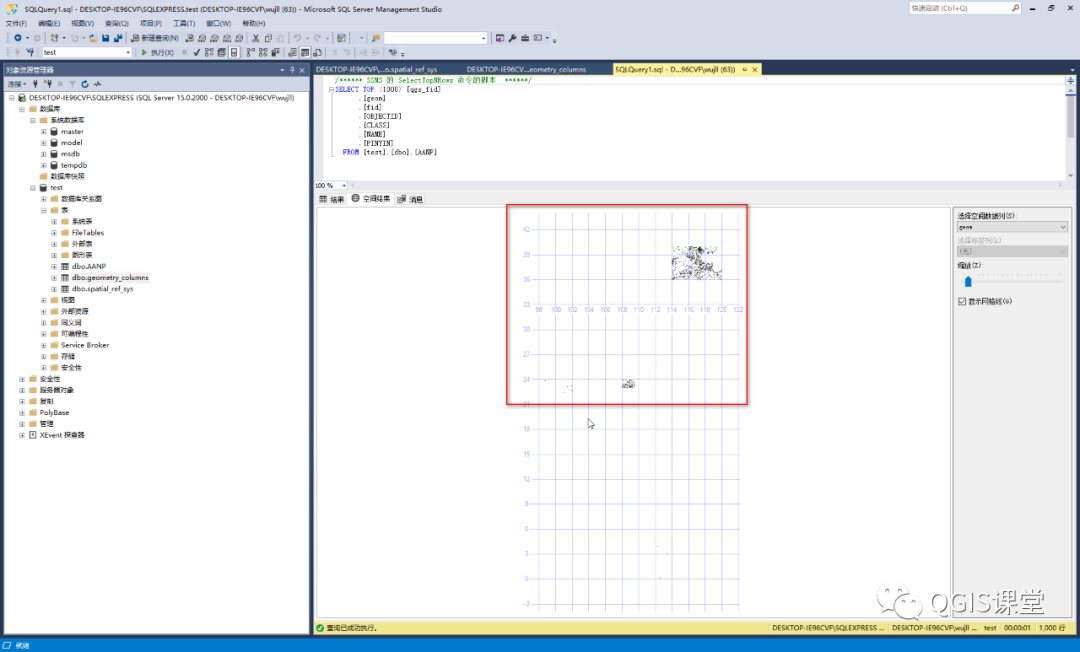Click the Toolbox icon next to the wrench
This screenshot has width=1080, height=652.
pyautogui.click(x=525, y=38)
